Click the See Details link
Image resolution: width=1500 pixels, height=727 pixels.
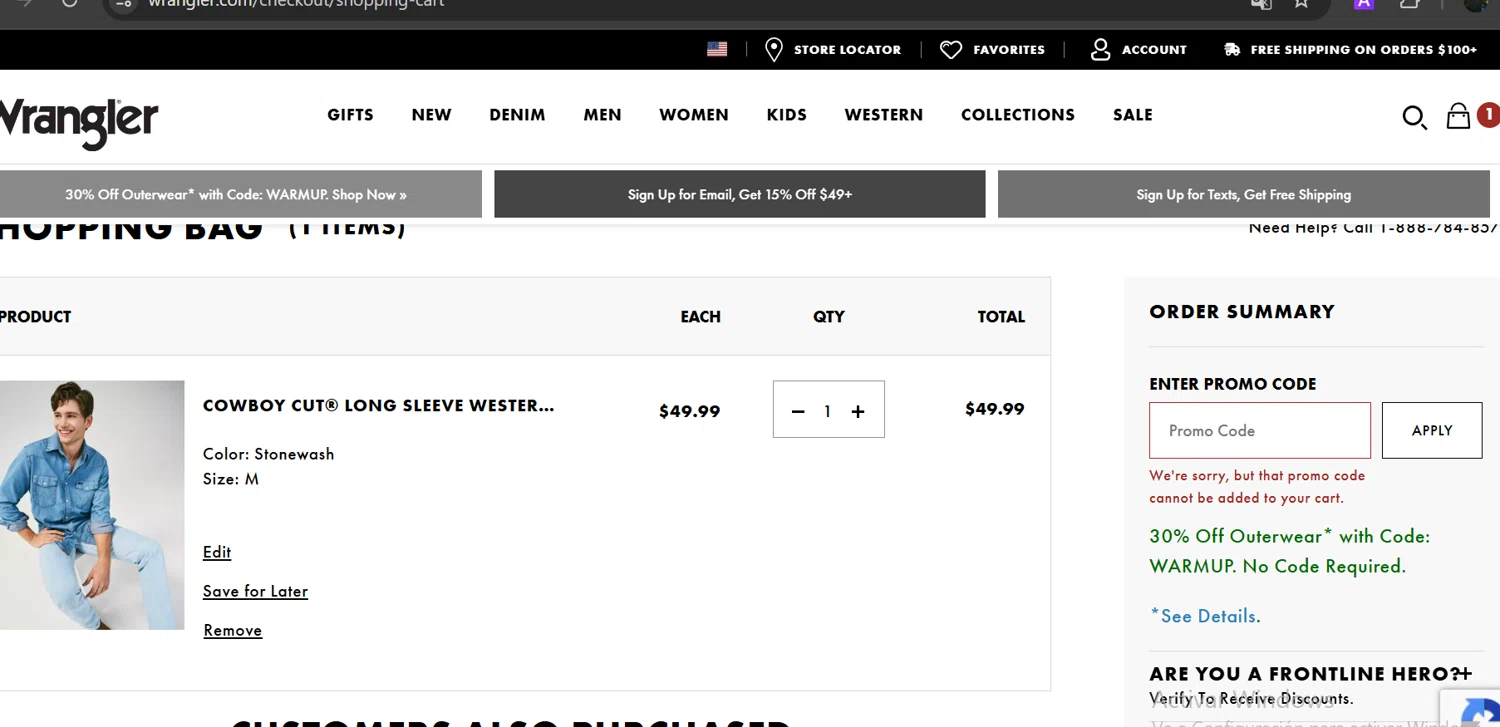pos(1205,616)
